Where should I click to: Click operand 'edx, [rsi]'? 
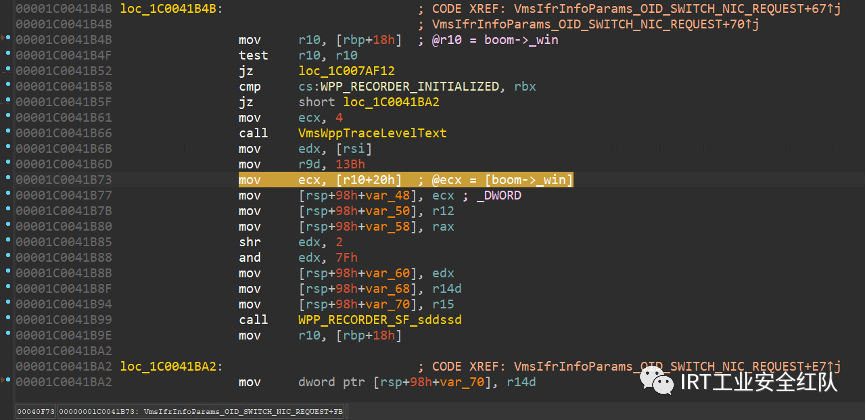coord(335,149)
